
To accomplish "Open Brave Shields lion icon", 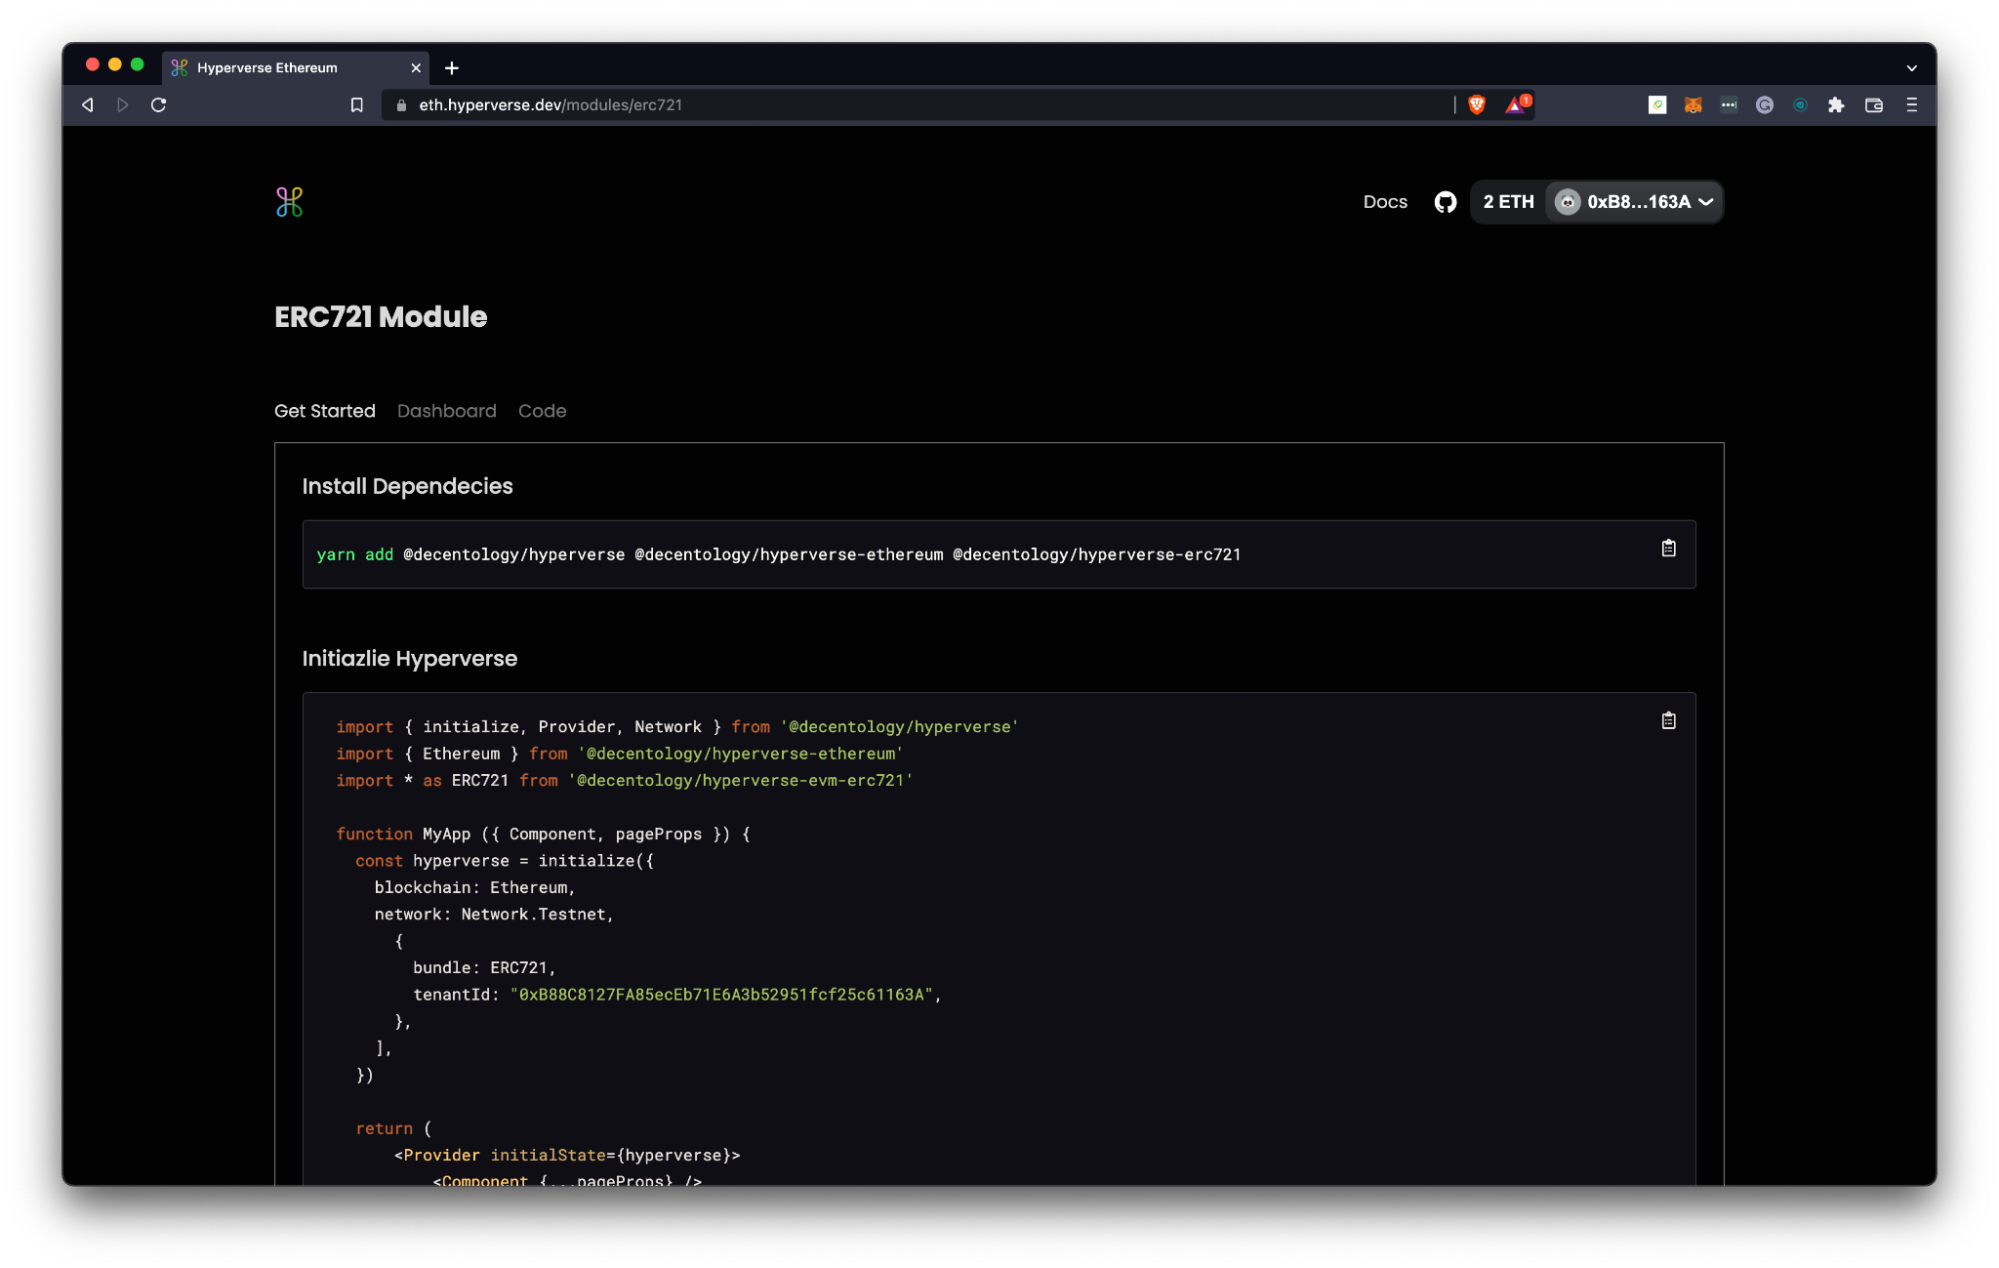I will click(x=1476, y=104).
